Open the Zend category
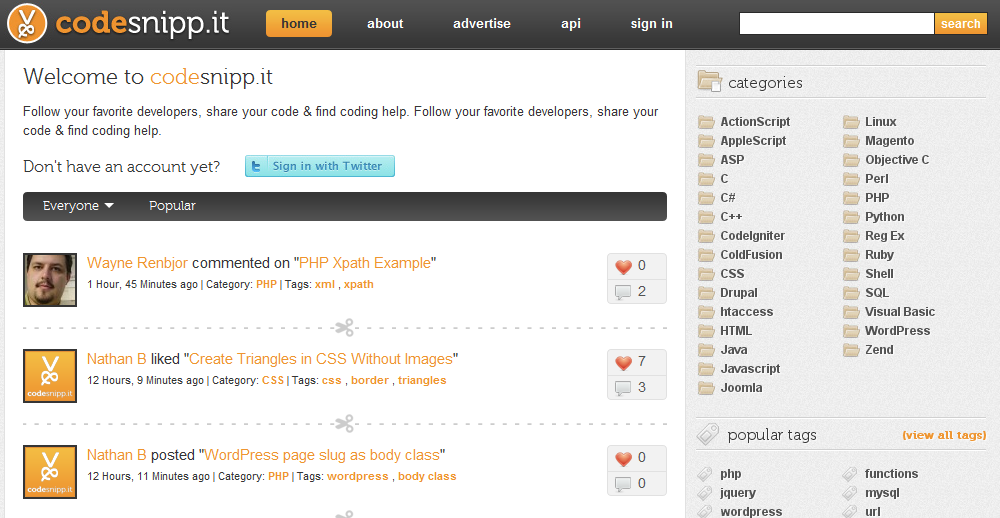The width and height of the screenshot is (1000, 518). pos(879,350)
